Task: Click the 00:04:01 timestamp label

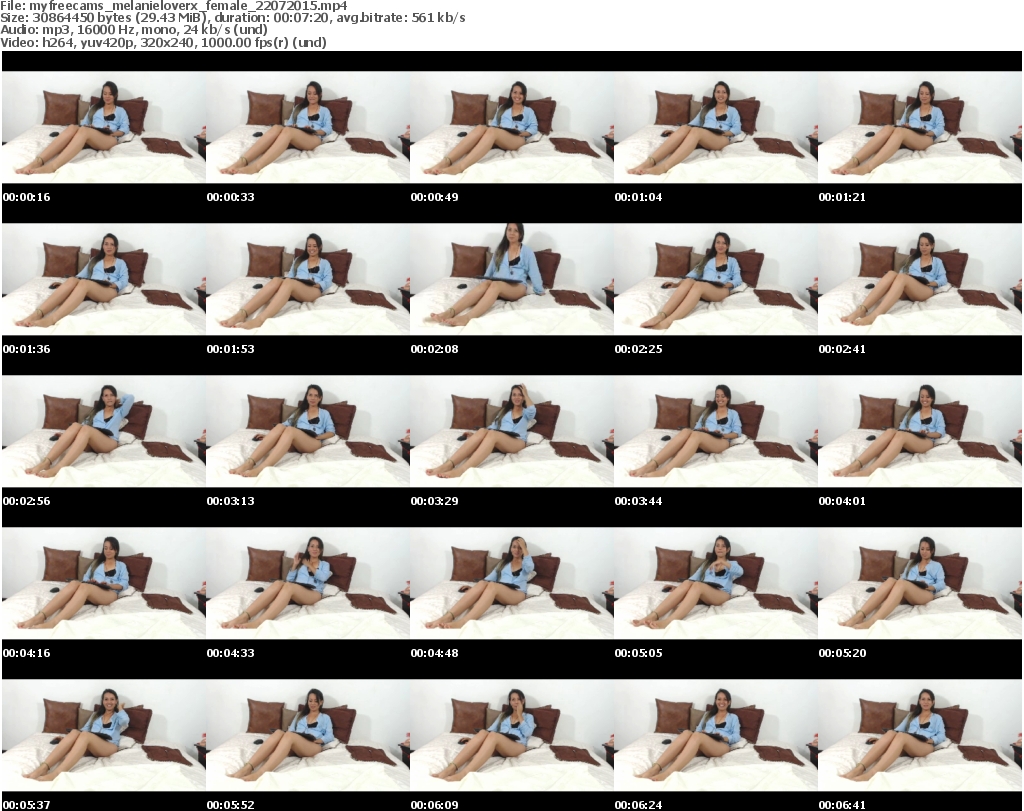Action: (842, 501)
